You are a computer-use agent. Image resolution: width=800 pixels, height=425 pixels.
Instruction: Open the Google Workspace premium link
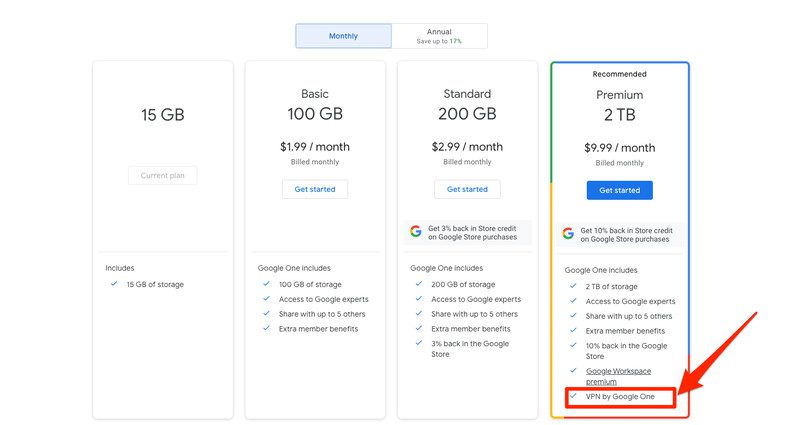[618, 377]
